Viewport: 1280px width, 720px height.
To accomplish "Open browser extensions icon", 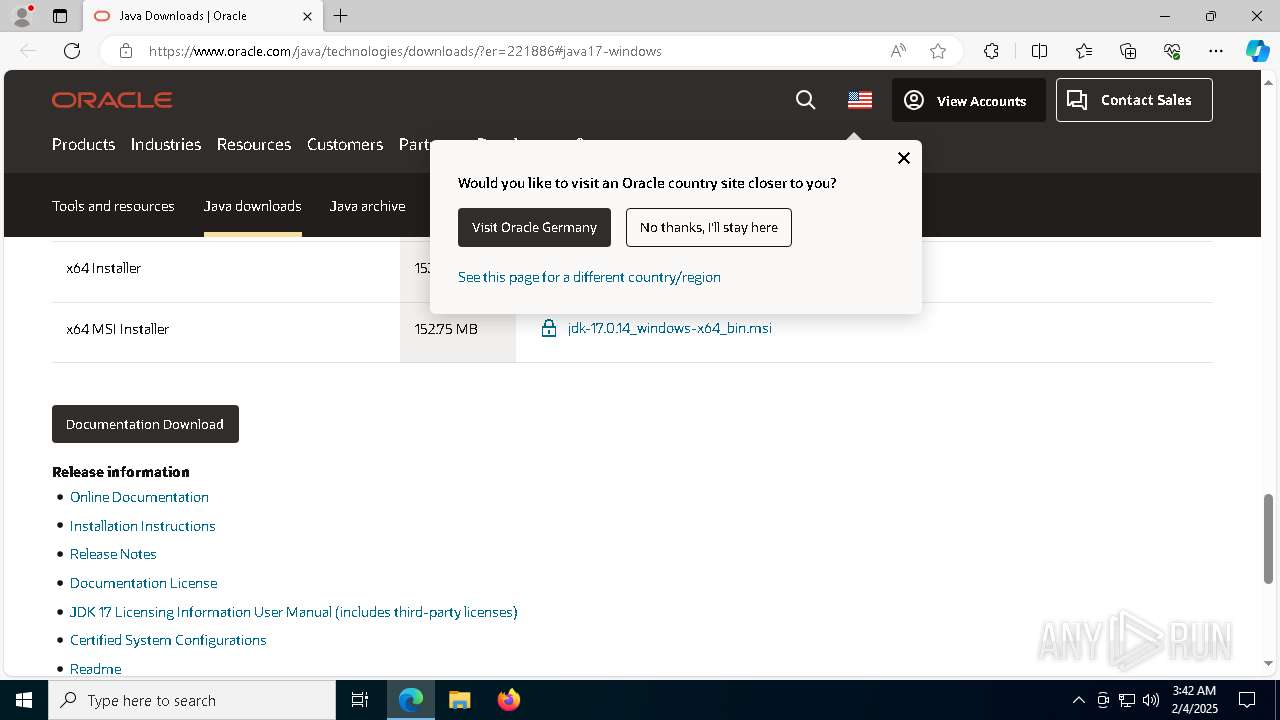I will pyautogui.click(x=991, y=51).
